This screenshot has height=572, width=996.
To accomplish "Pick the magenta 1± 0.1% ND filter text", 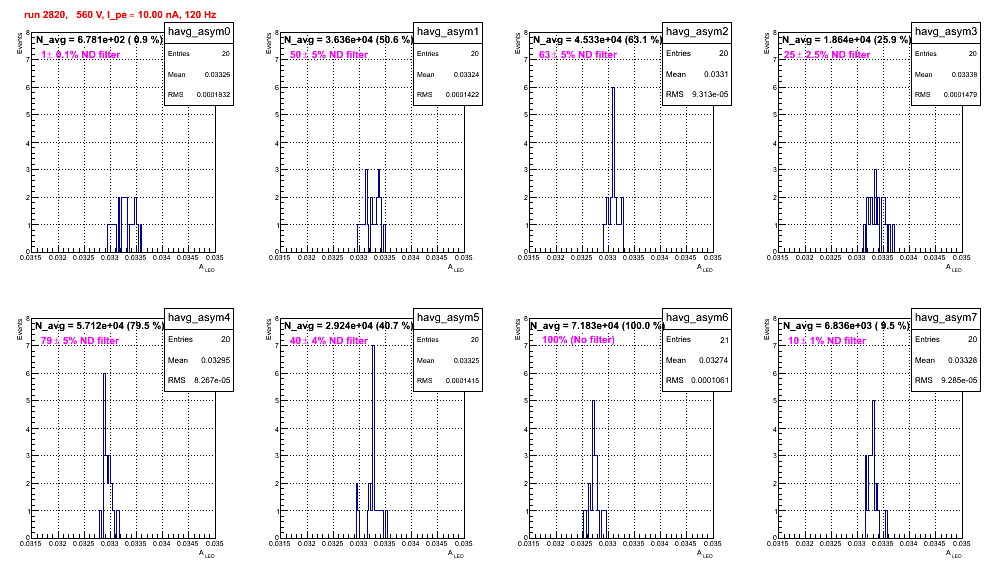I will [81, 55].
